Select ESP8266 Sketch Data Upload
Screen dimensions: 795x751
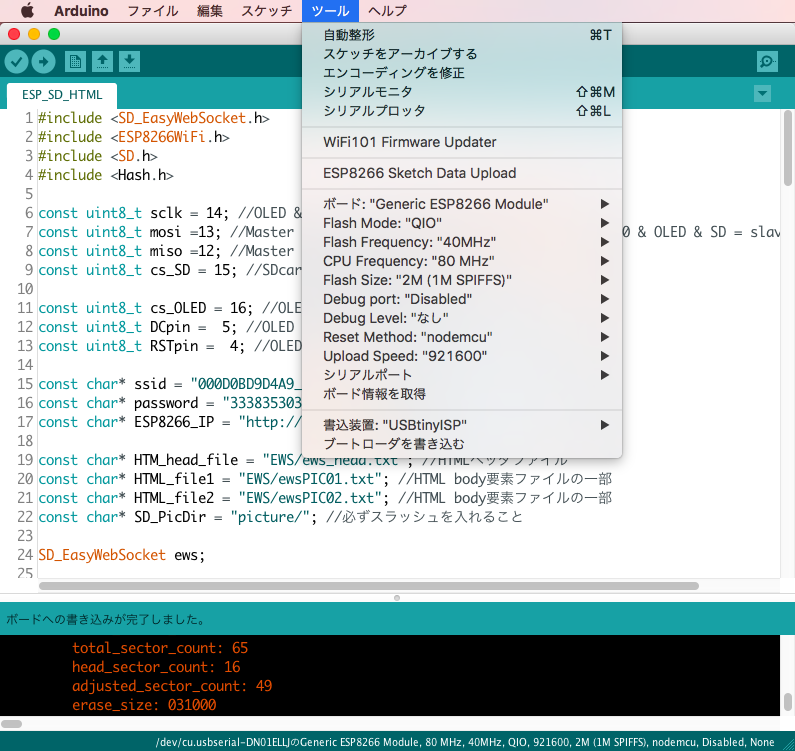[x=462, y=173]
